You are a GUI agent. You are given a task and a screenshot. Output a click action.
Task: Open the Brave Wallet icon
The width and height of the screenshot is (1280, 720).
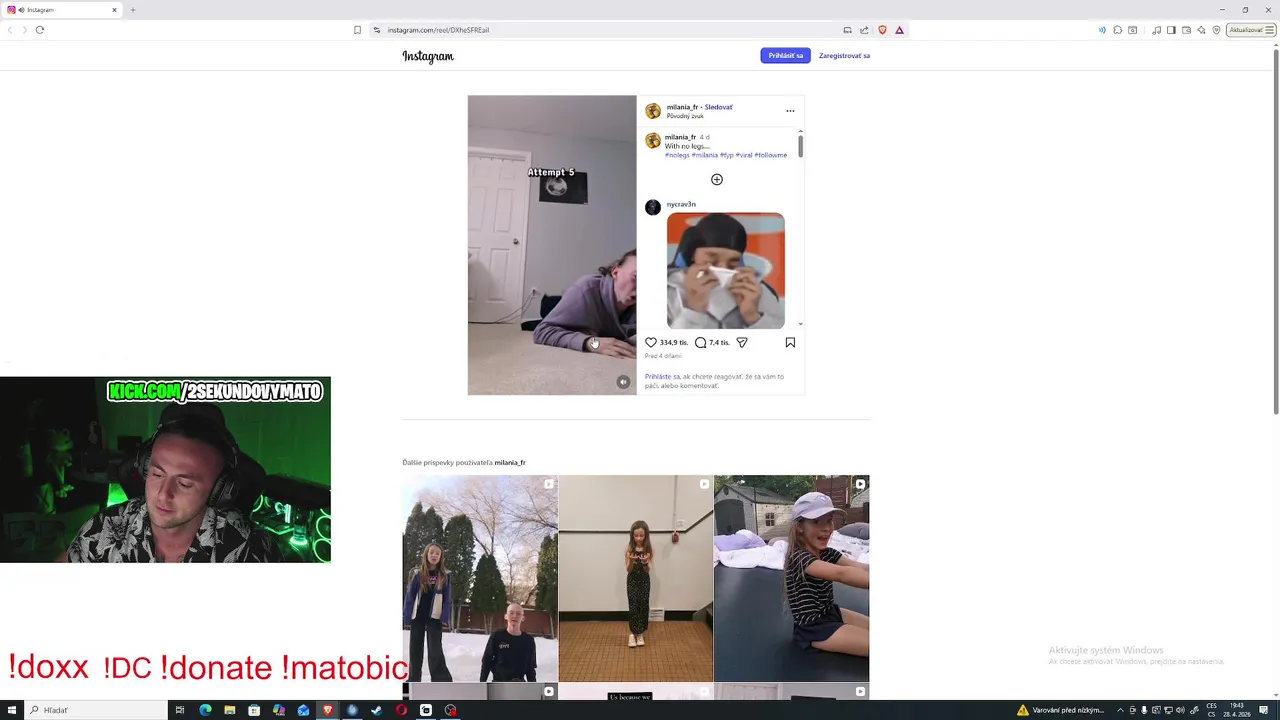pos(1186,30)
